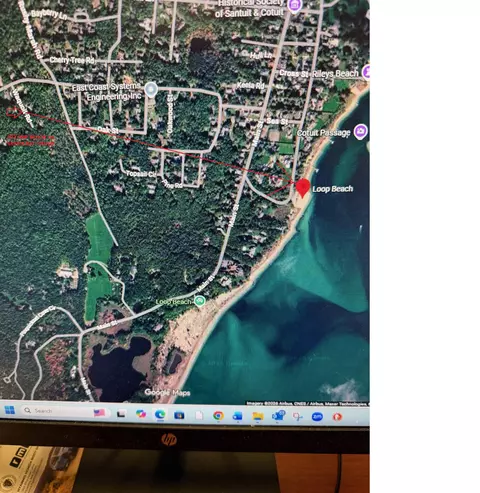Open the blank white document taskbar icon
Screen dimensions: 480x493
click(199, 415)
